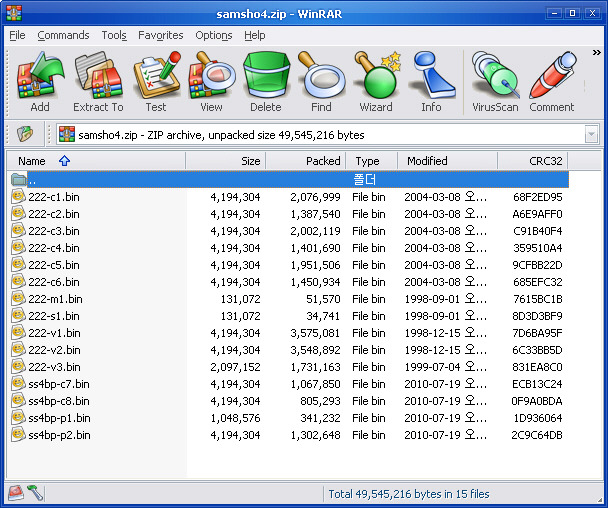Show more toolbar buttons chevron
608x508 pixels.
596,52
